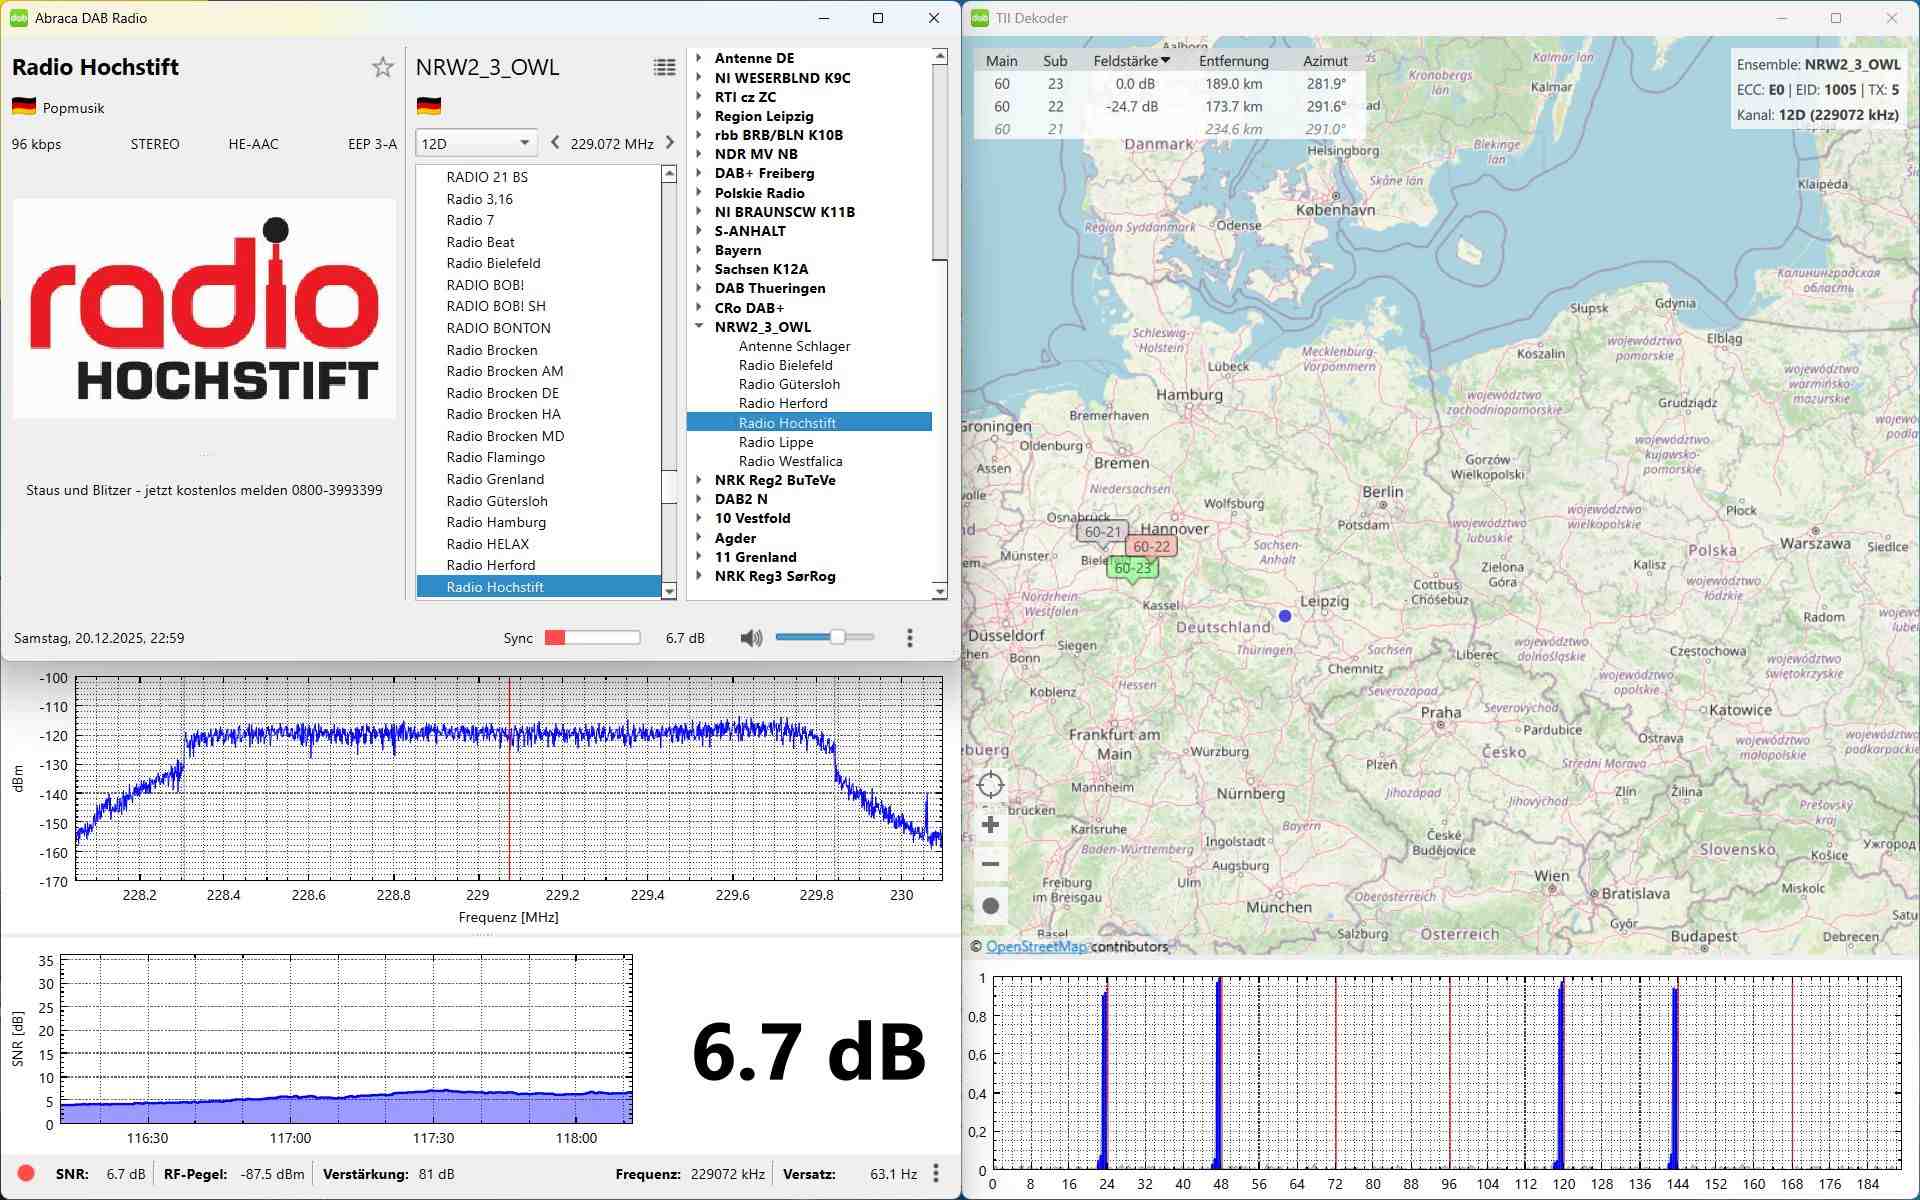Select Radio Herford in service list
Screen dimensions: 1920x1200
point(490,565)
